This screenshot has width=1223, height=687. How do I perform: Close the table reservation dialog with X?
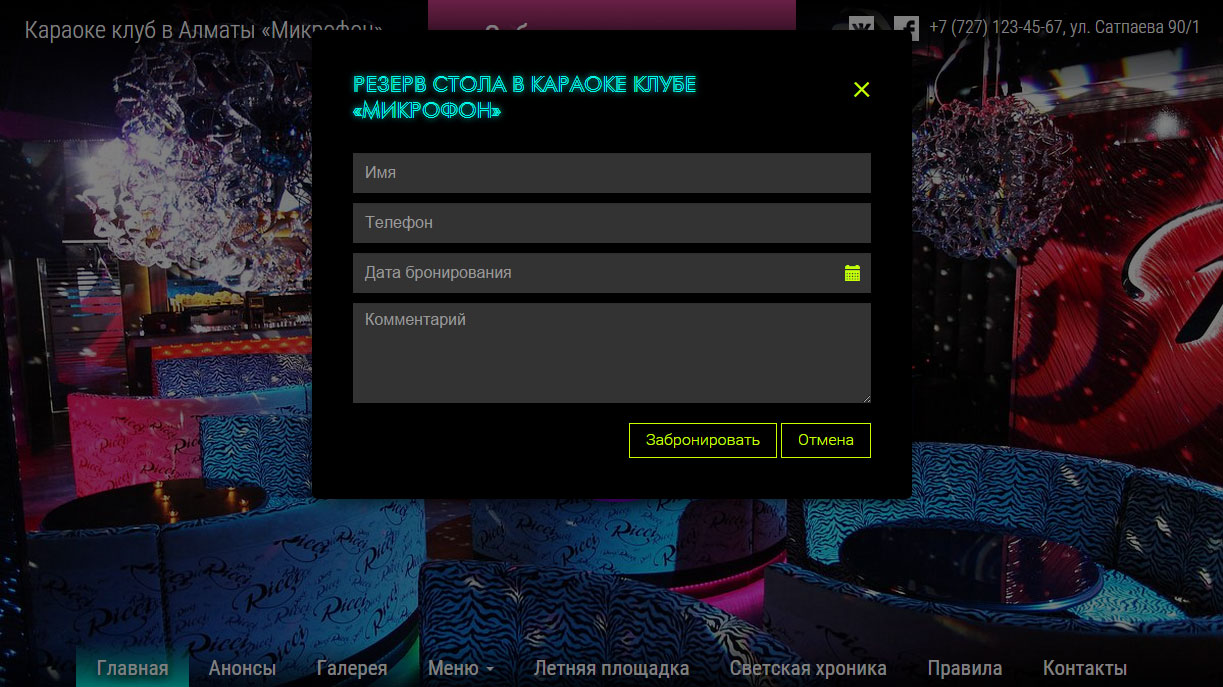coord(861,90)
